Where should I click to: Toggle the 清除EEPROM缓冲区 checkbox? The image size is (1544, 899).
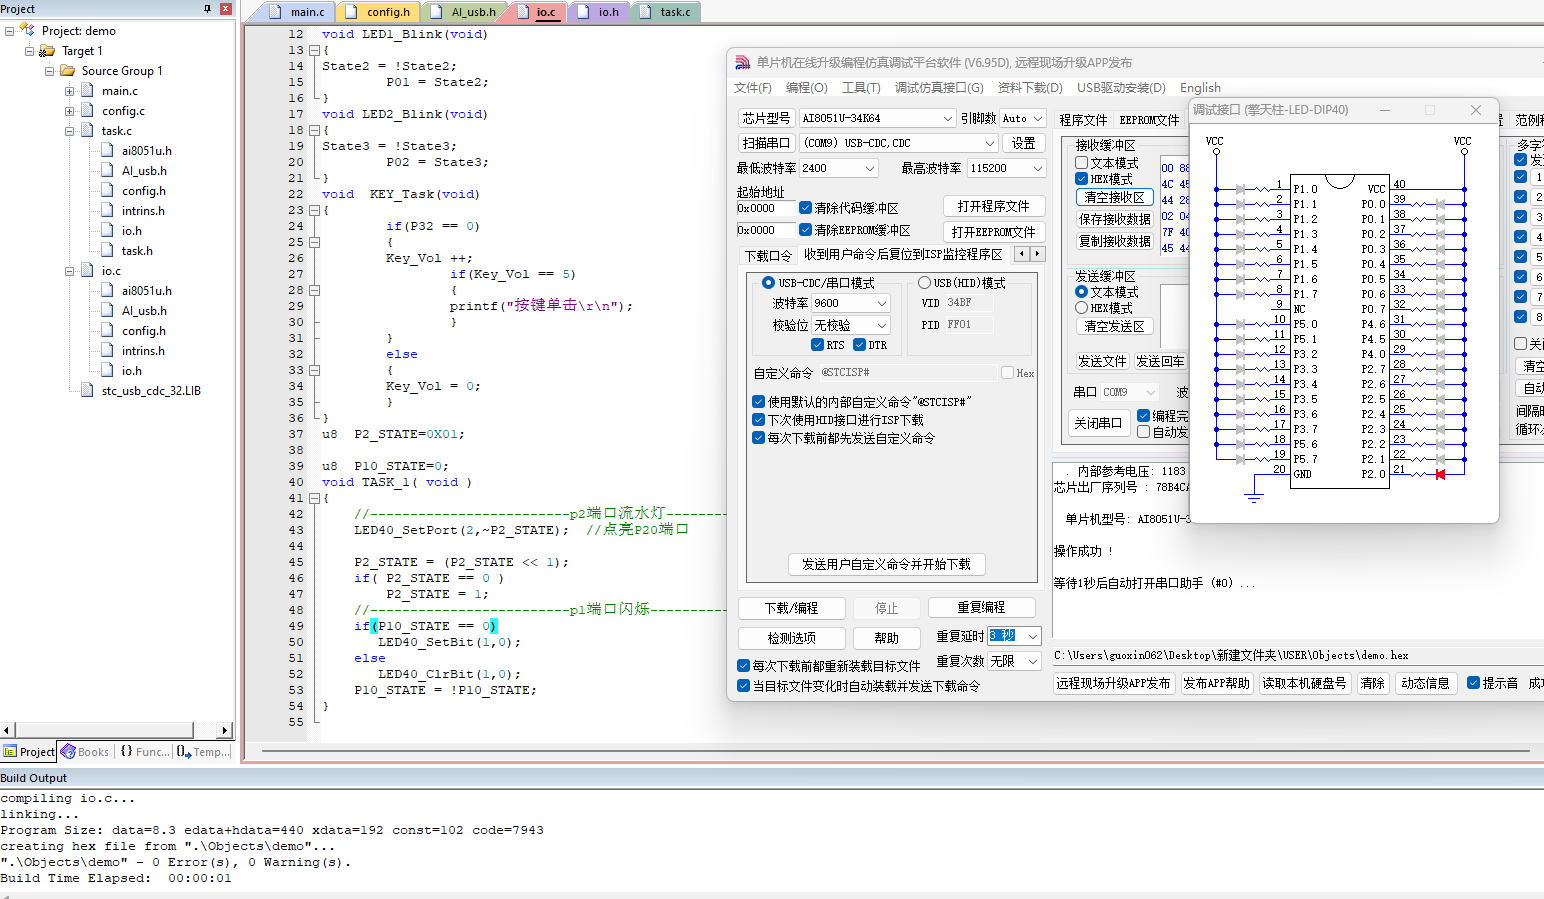[806, 230]
